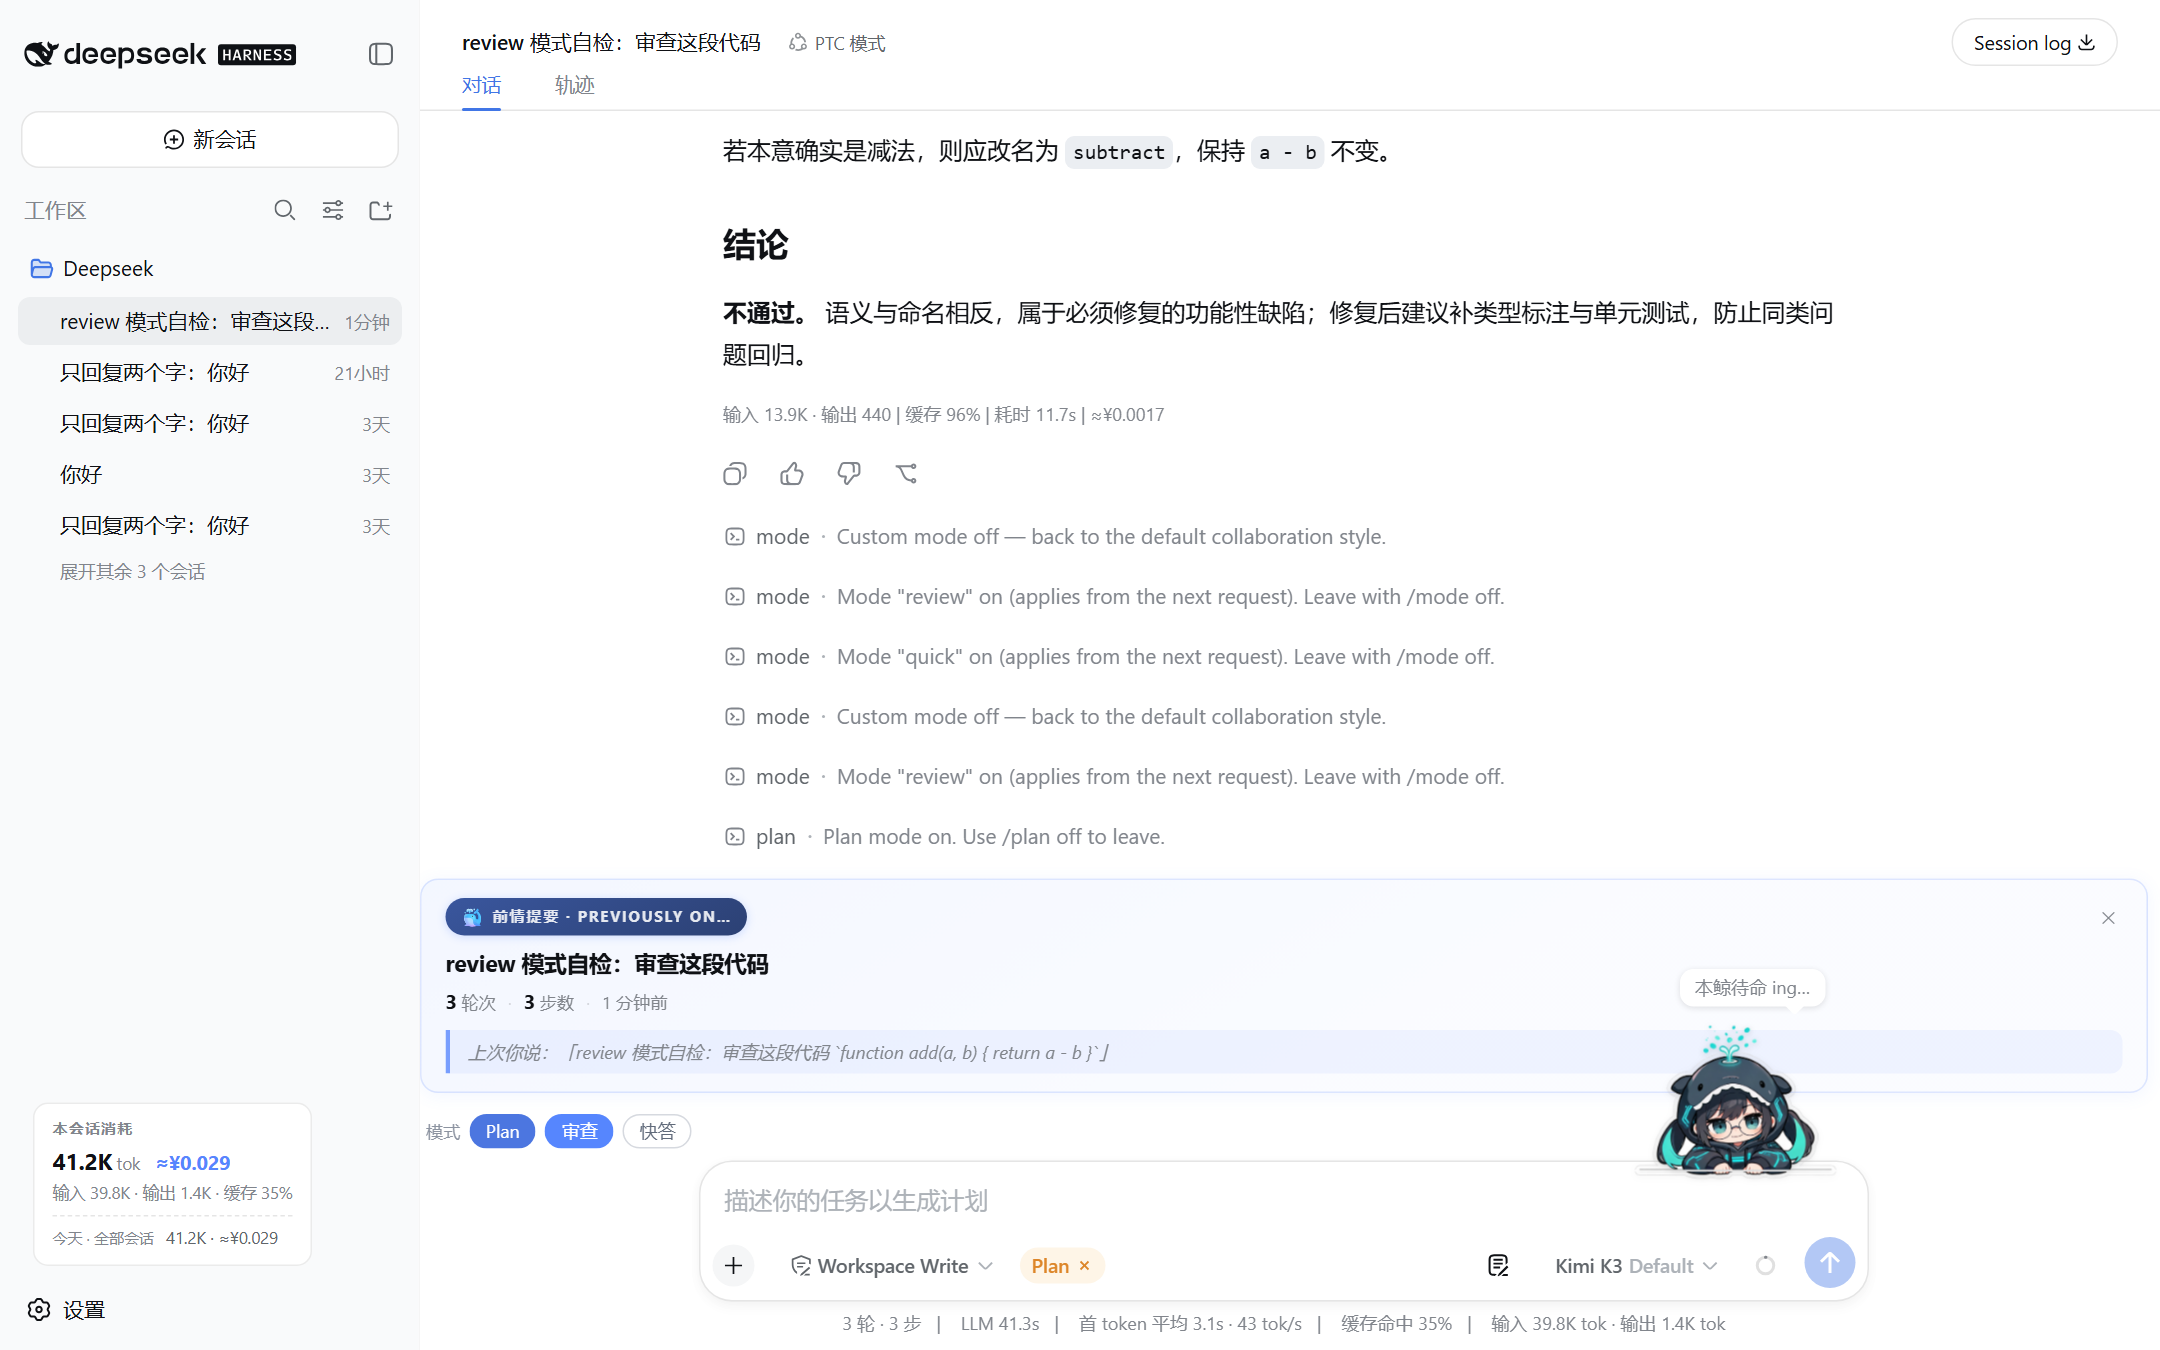Image resolution: width=2160 pixels, height=1350 pixels.
Task: Click the plan Plan mode on log entry
Action: tap(945, 837)
